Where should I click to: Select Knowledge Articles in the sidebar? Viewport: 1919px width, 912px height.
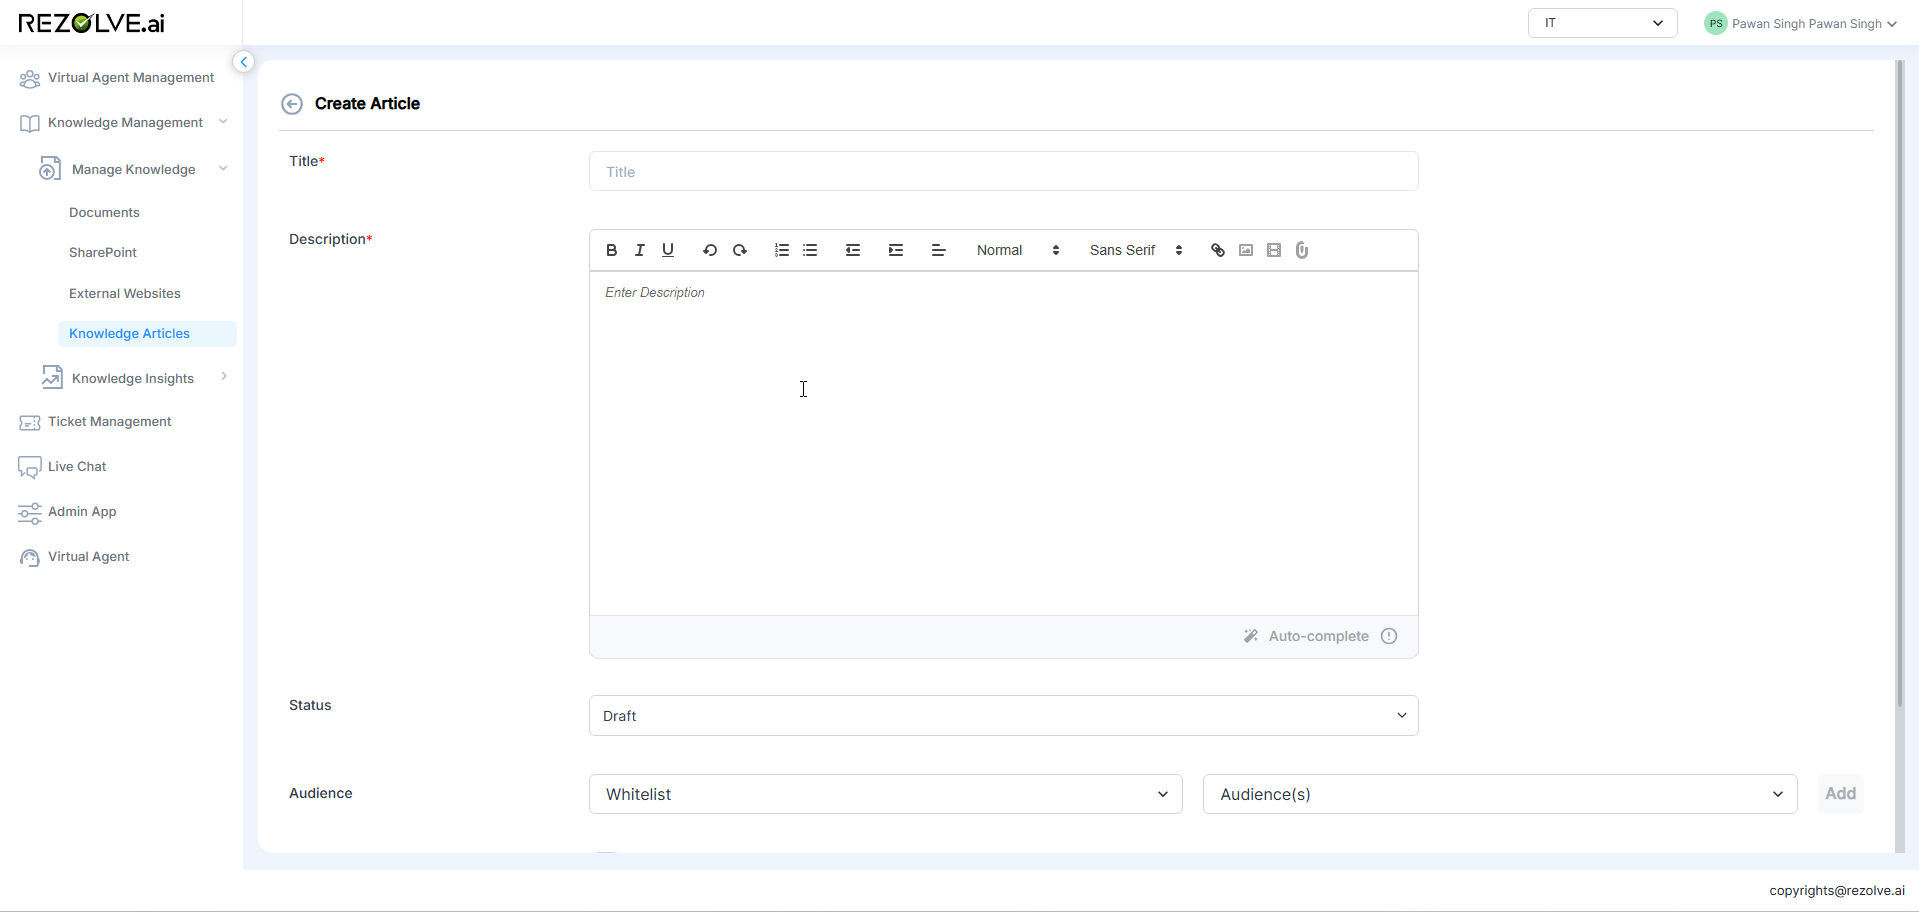click(147, 334)
